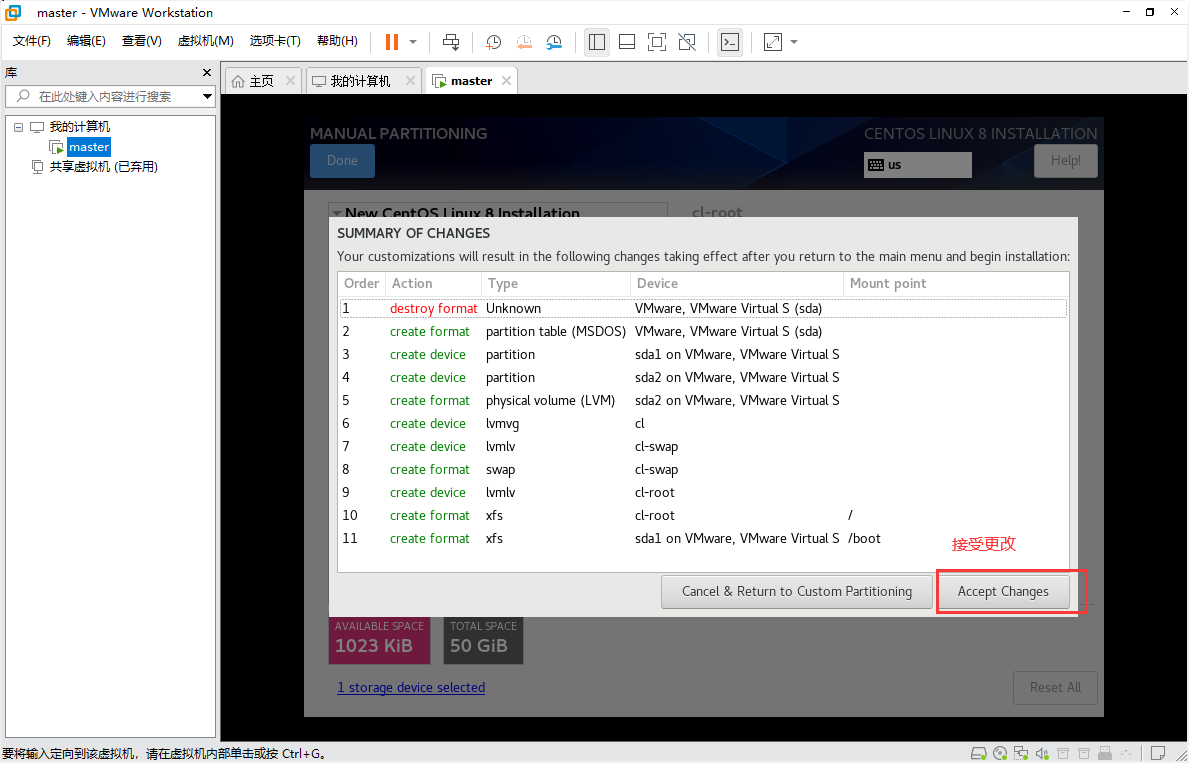Open the 帮助(H) menu
This screenshot has height=763, width=1189.
[337, 41]
